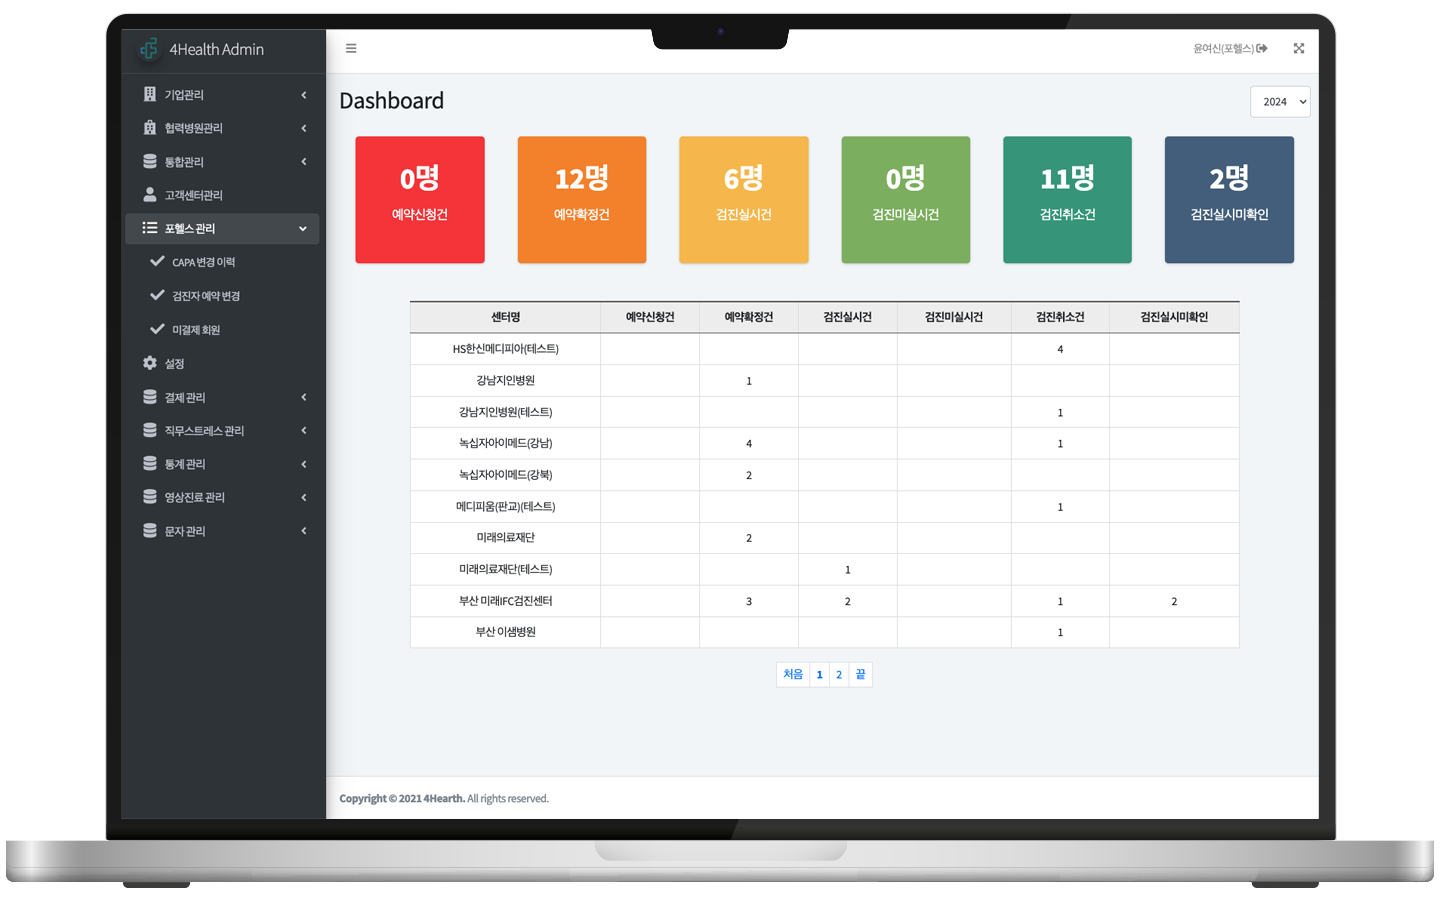Expand the 통계 관리 submenu arrow
The width and height of the screenshot is (1440, 900).
(304, 464)
